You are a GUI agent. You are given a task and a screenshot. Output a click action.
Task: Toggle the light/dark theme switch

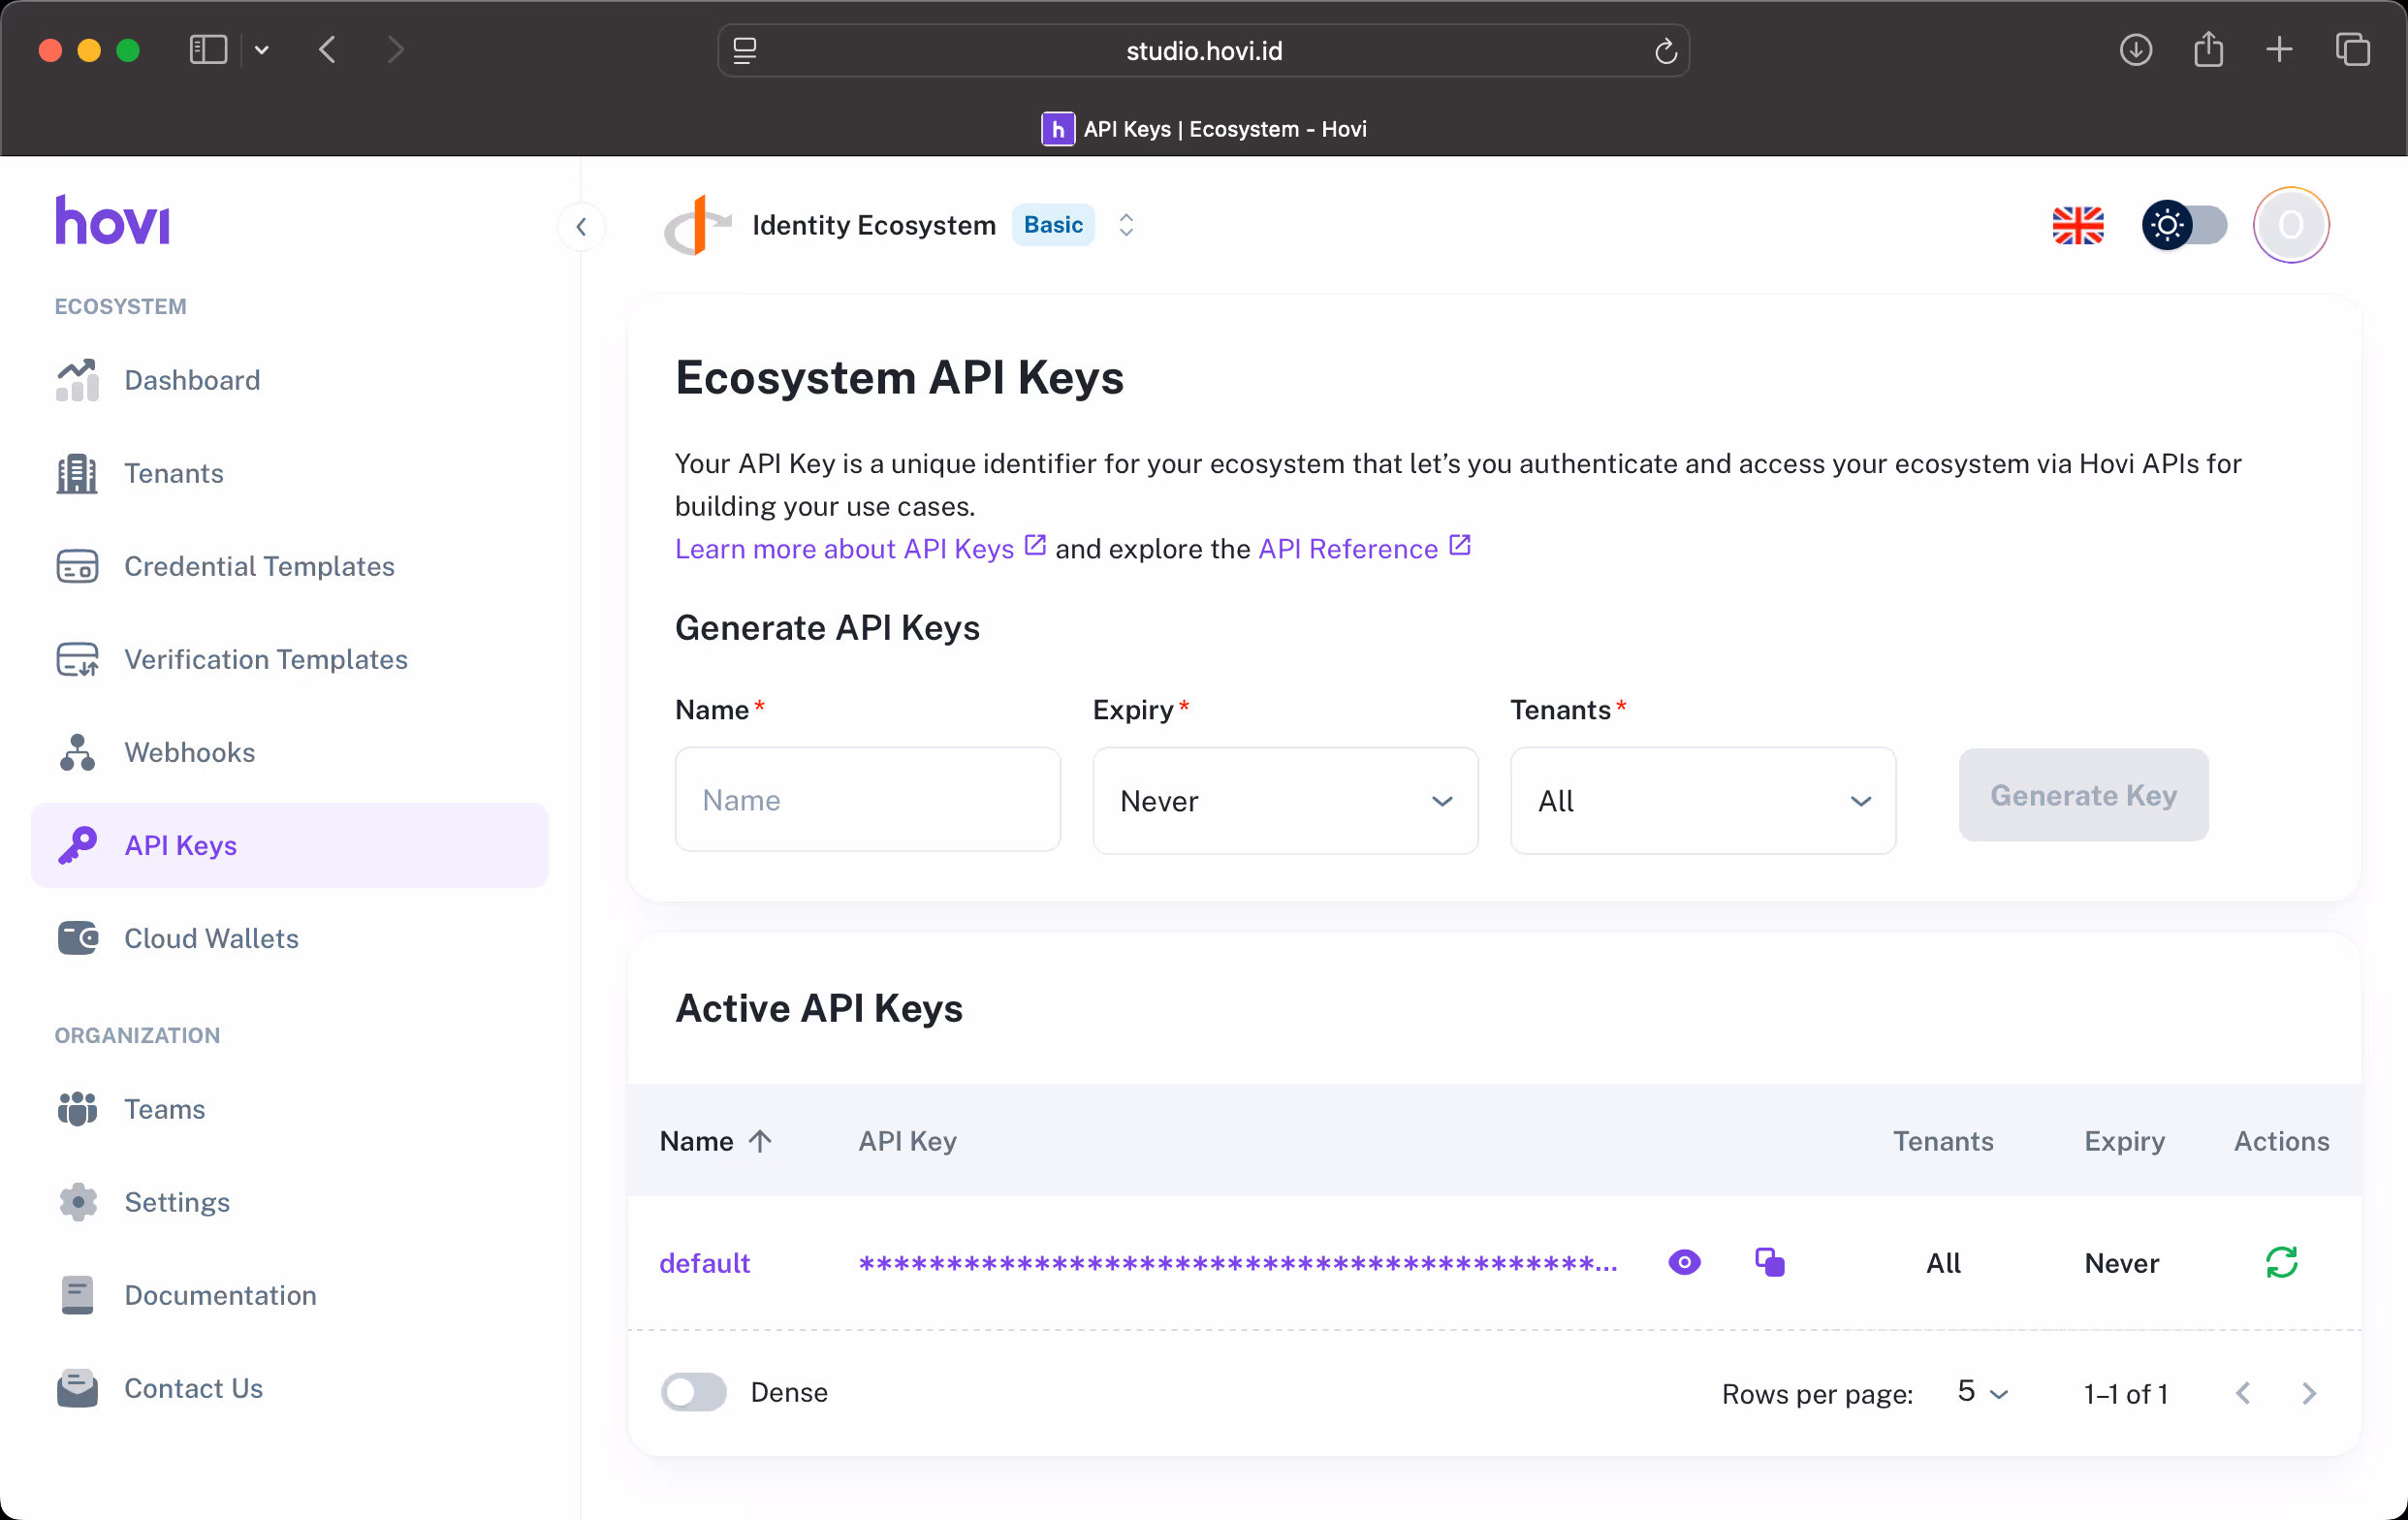pos(2184,225)
